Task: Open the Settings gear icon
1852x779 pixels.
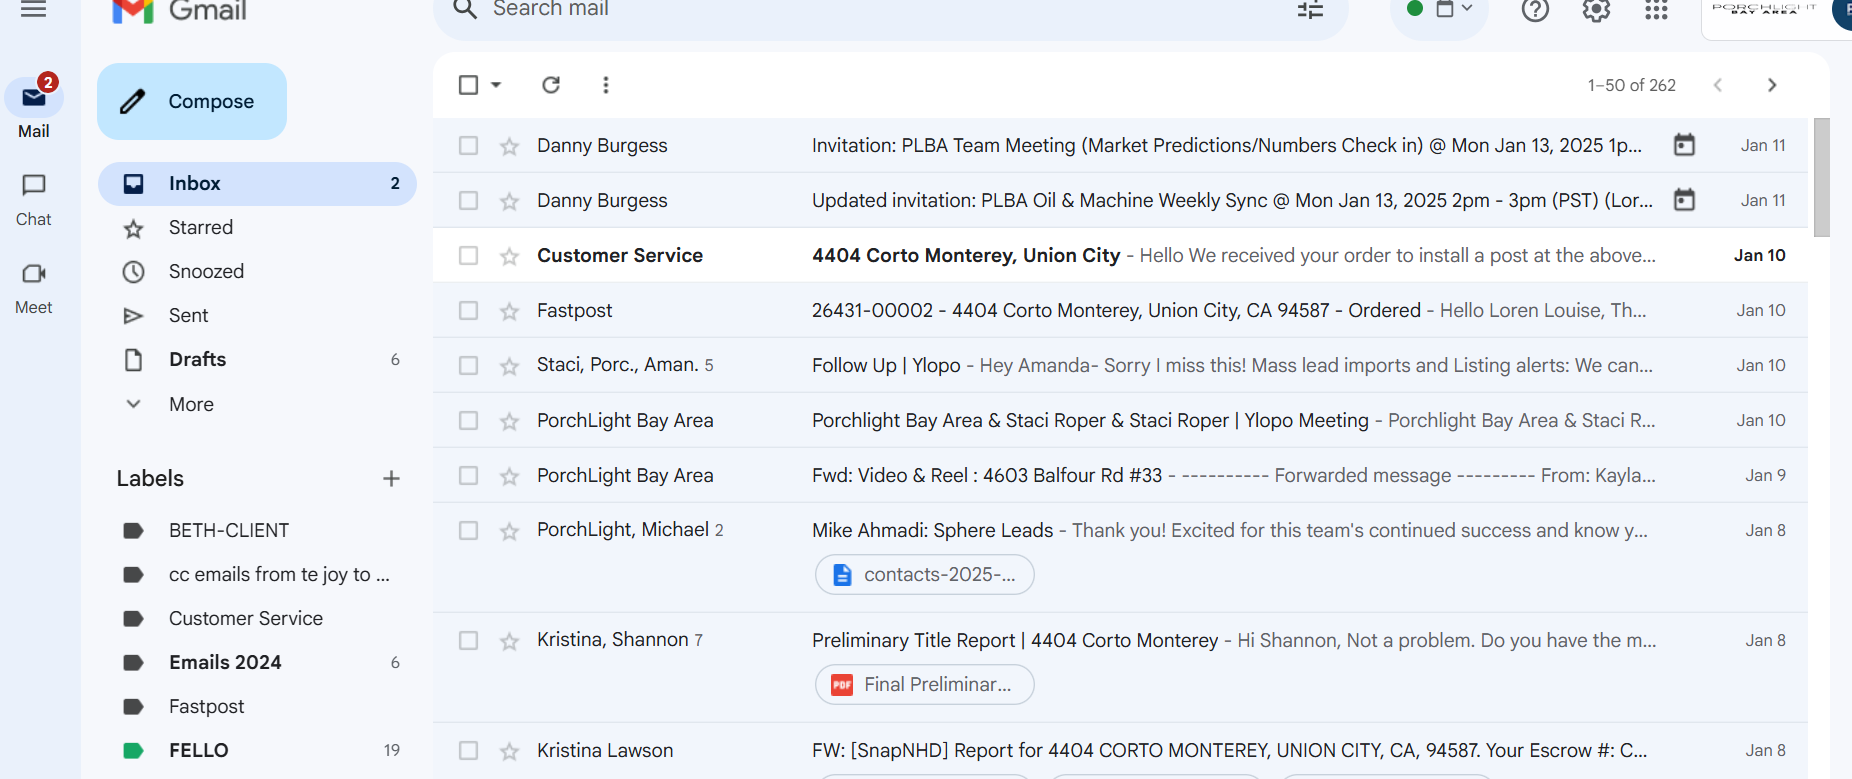Action: pos(1596,10)
